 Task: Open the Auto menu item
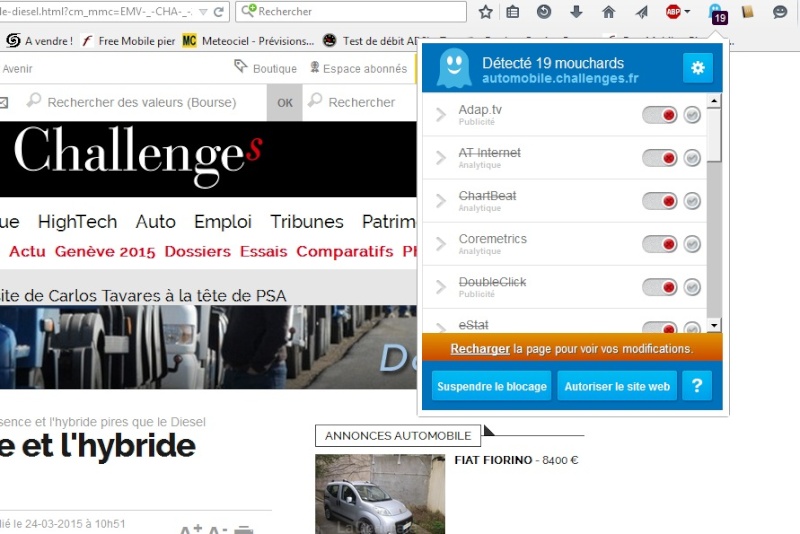pos(156,221)
